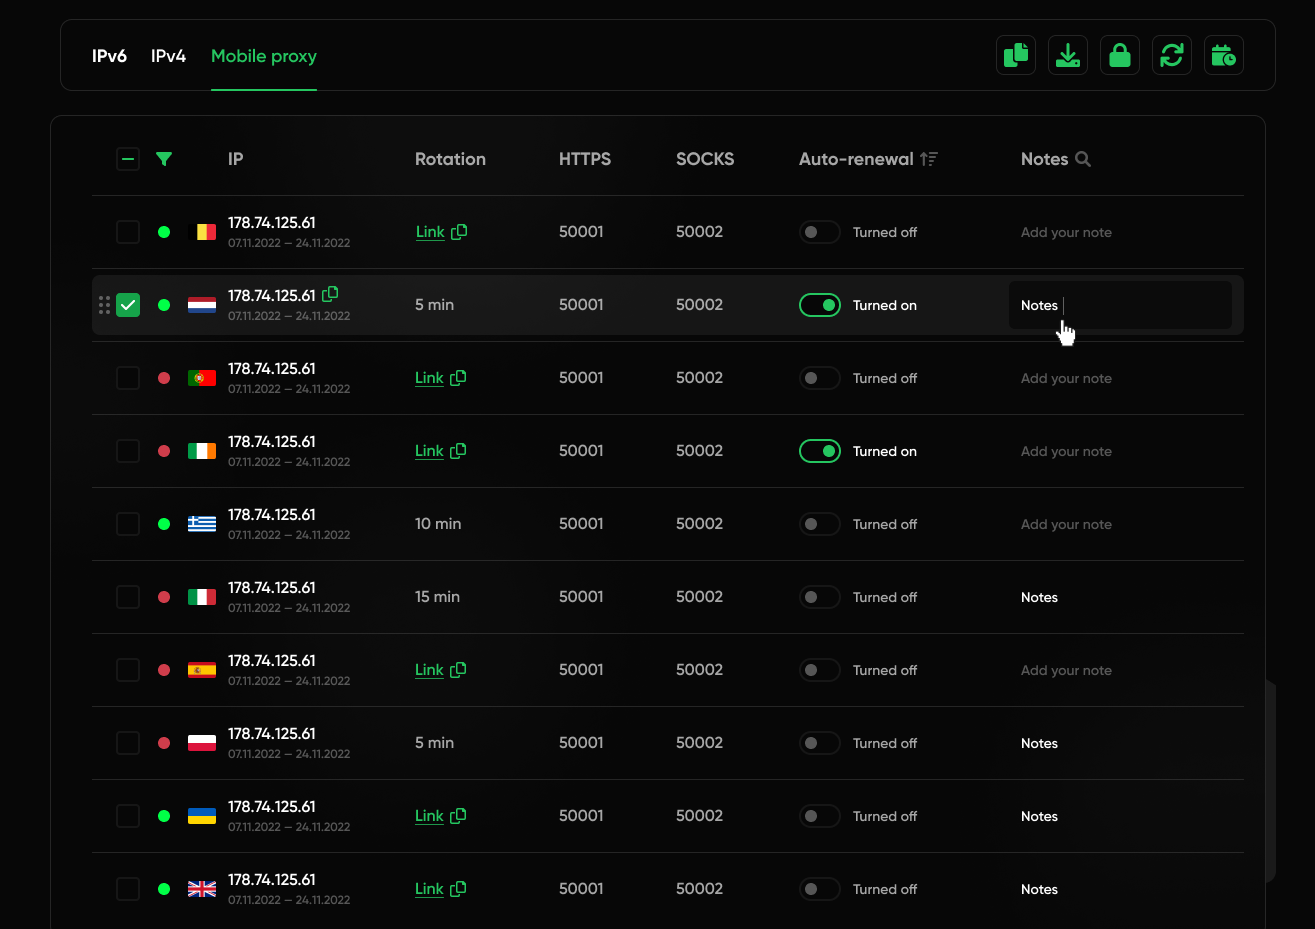Click the refresh arrows icon in top toolbar
The height and width of the screenshot is (929, 1315).
(1172, 55)
